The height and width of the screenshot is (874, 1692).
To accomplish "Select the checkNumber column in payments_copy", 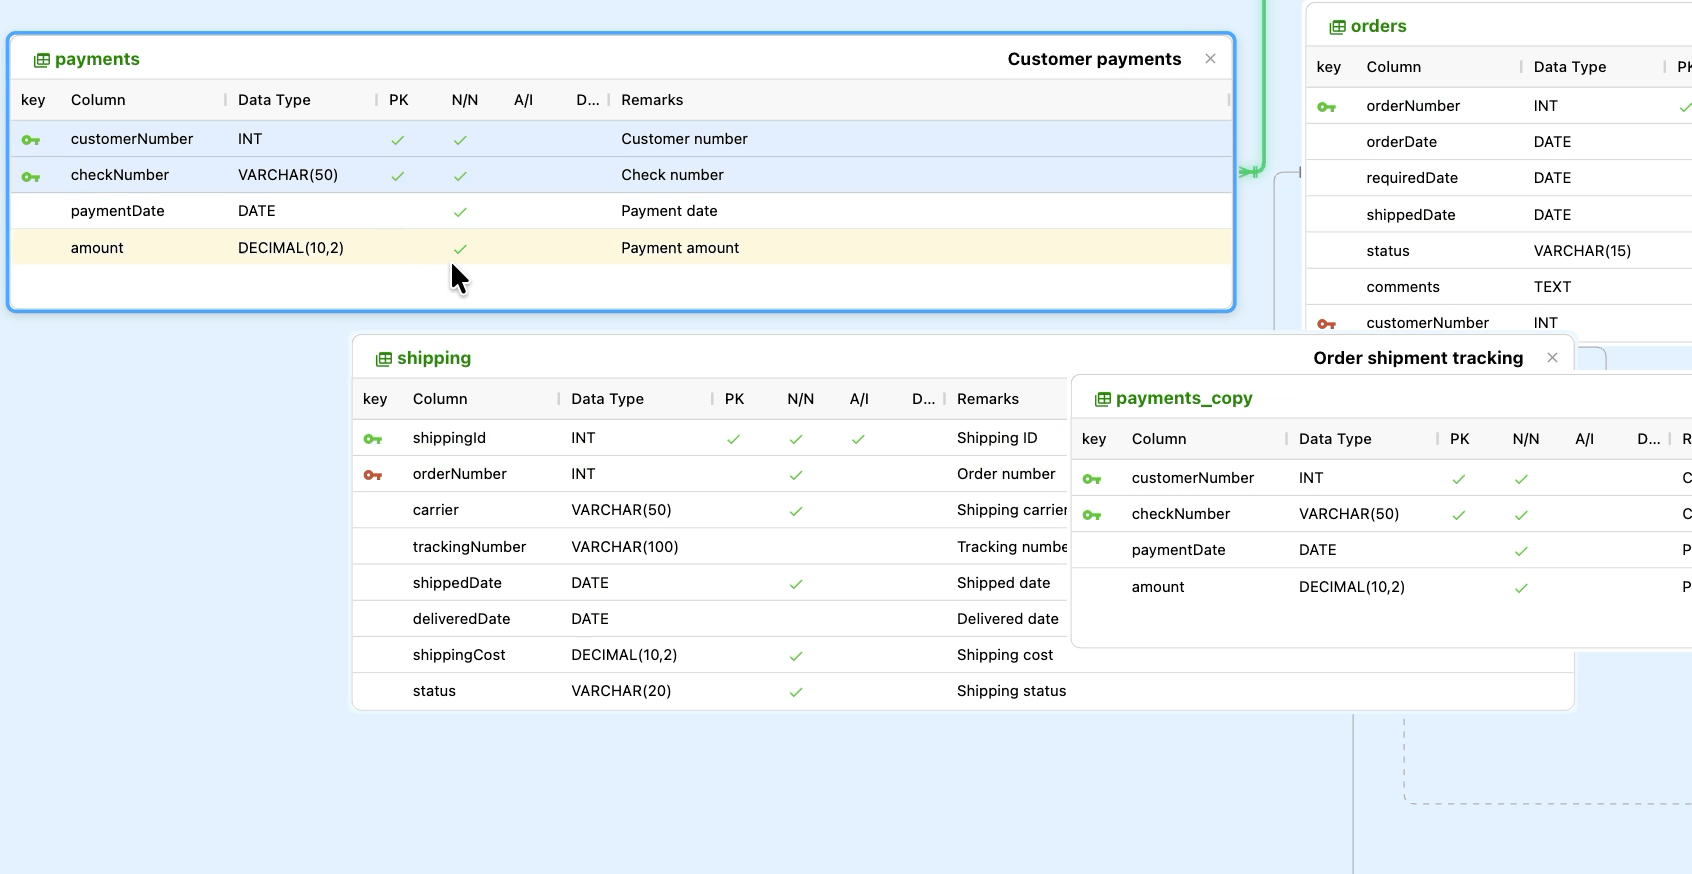I will 1181,514.
